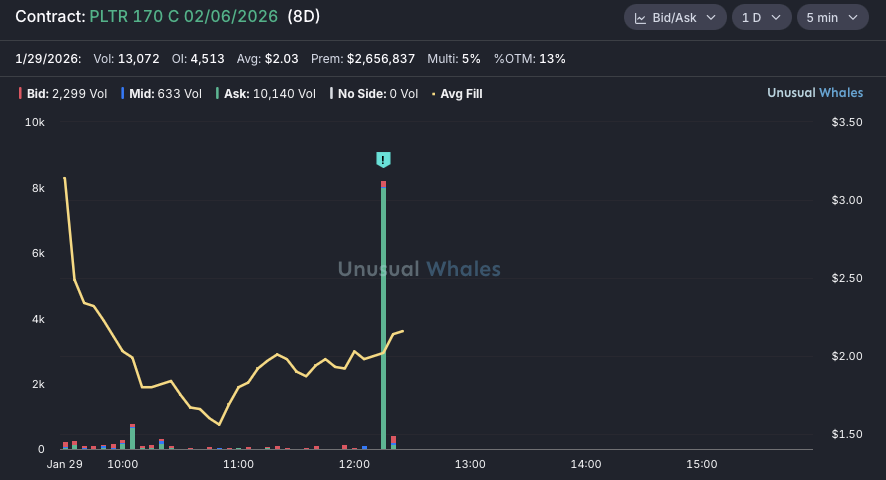The image size is (886, 480).
Task: Click the Jan 29 axis label
Action: pos(64,464)
